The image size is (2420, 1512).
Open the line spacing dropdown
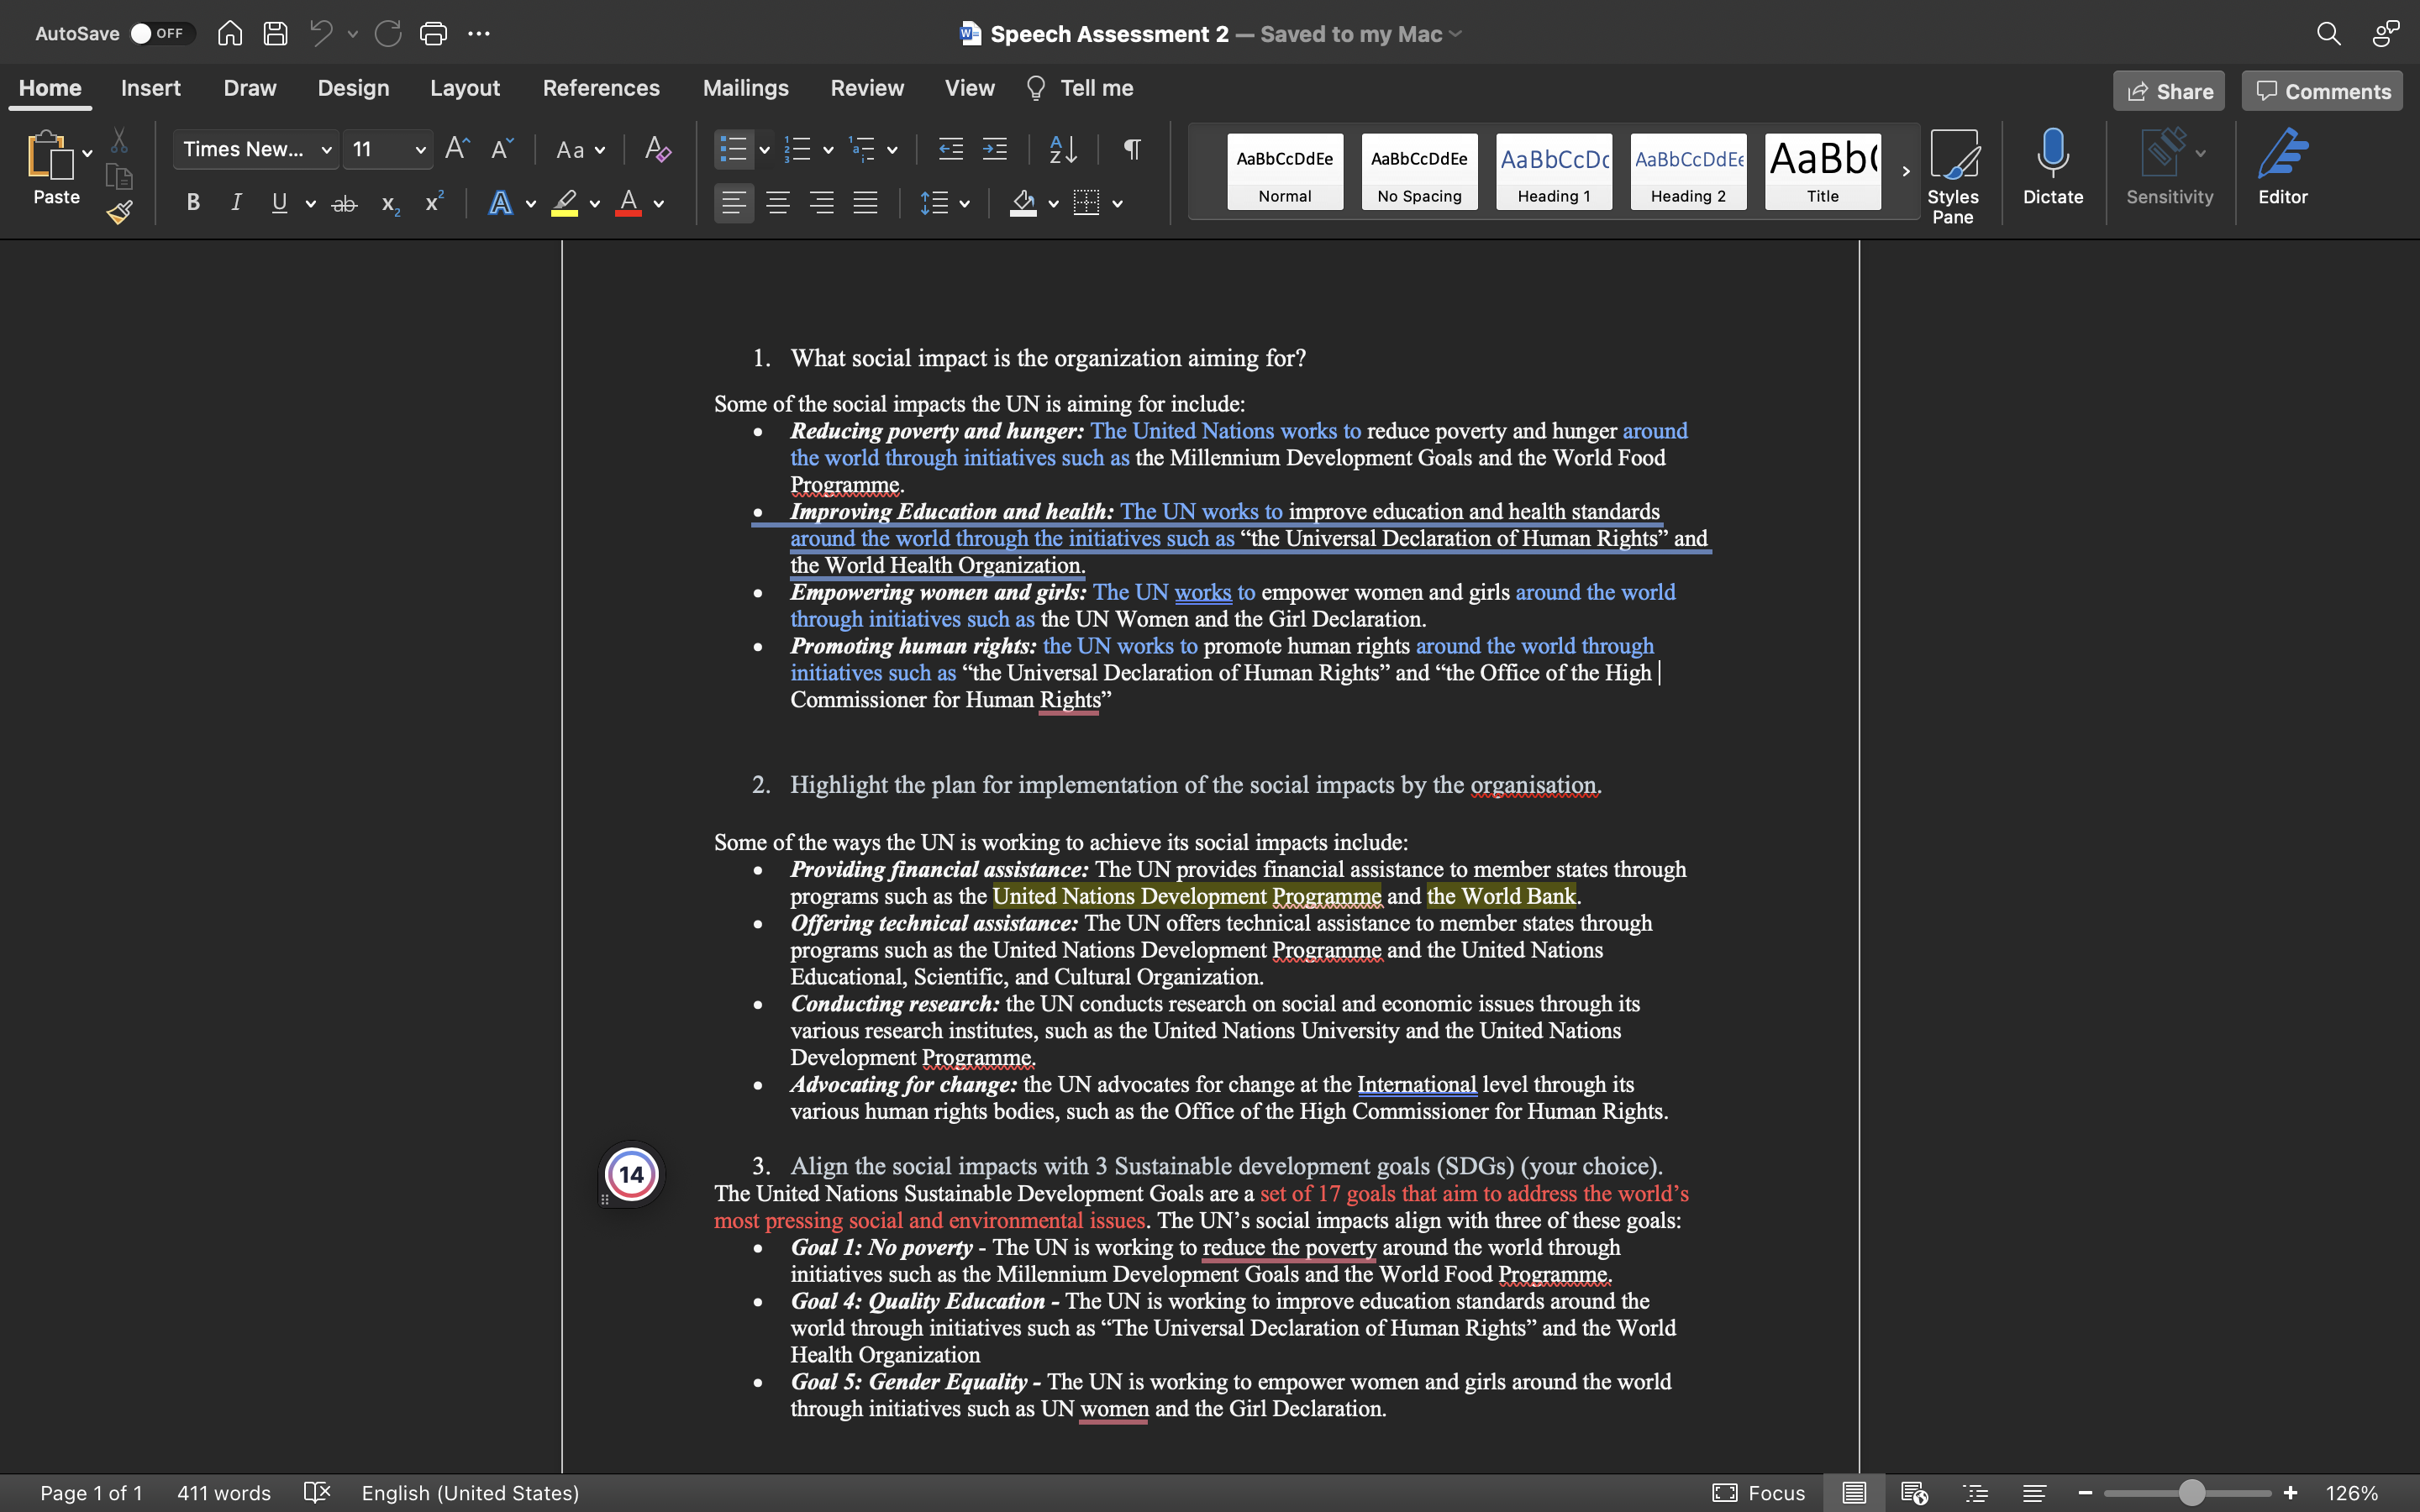point(944,202)
